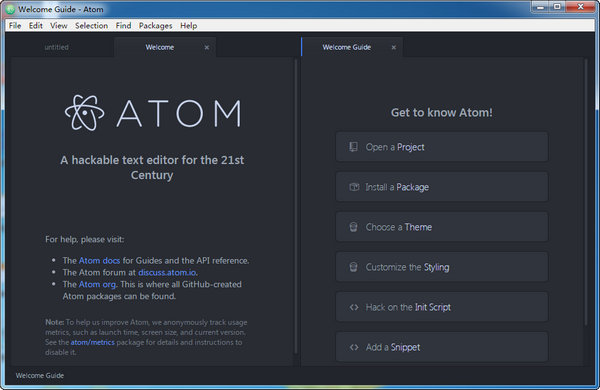Open the Atom docs link
Image resolution: width=600 pixels, height=390 pixels.
pos(99,261)
